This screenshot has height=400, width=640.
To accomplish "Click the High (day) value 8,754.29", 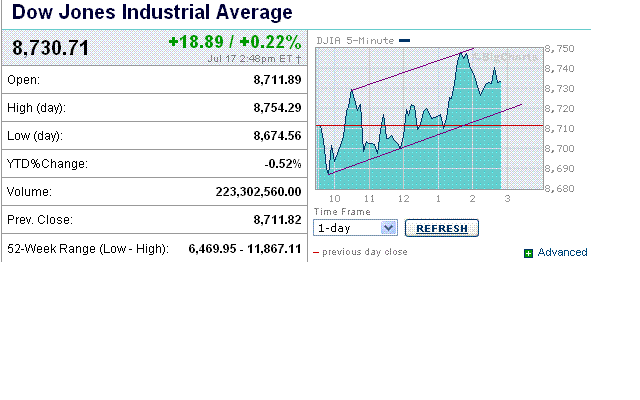I will pos(277,108).
